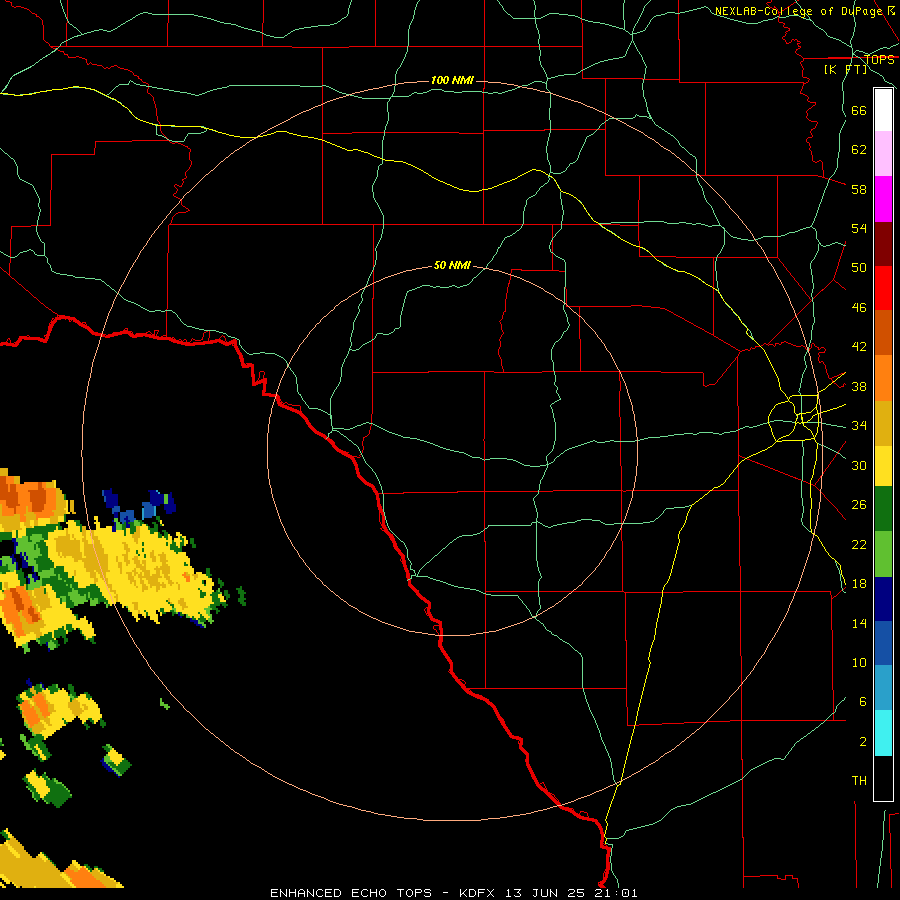Click the legend value "58"
This screenshot has height=900, width=900.
[x=859, y=189]
